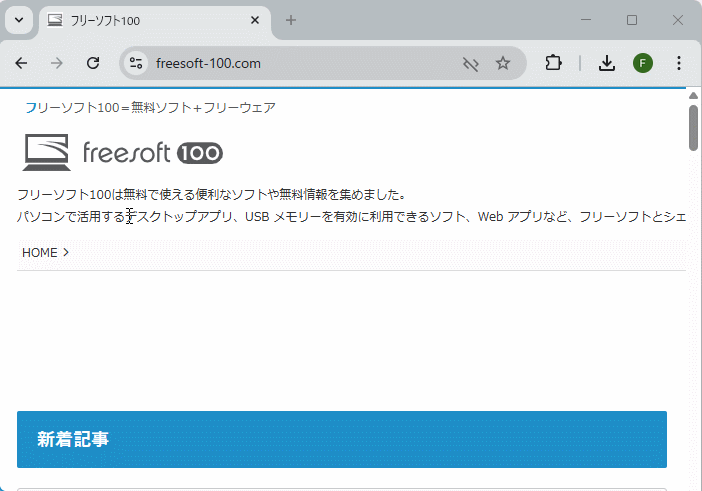Go back to the previous page

point(22,63)
